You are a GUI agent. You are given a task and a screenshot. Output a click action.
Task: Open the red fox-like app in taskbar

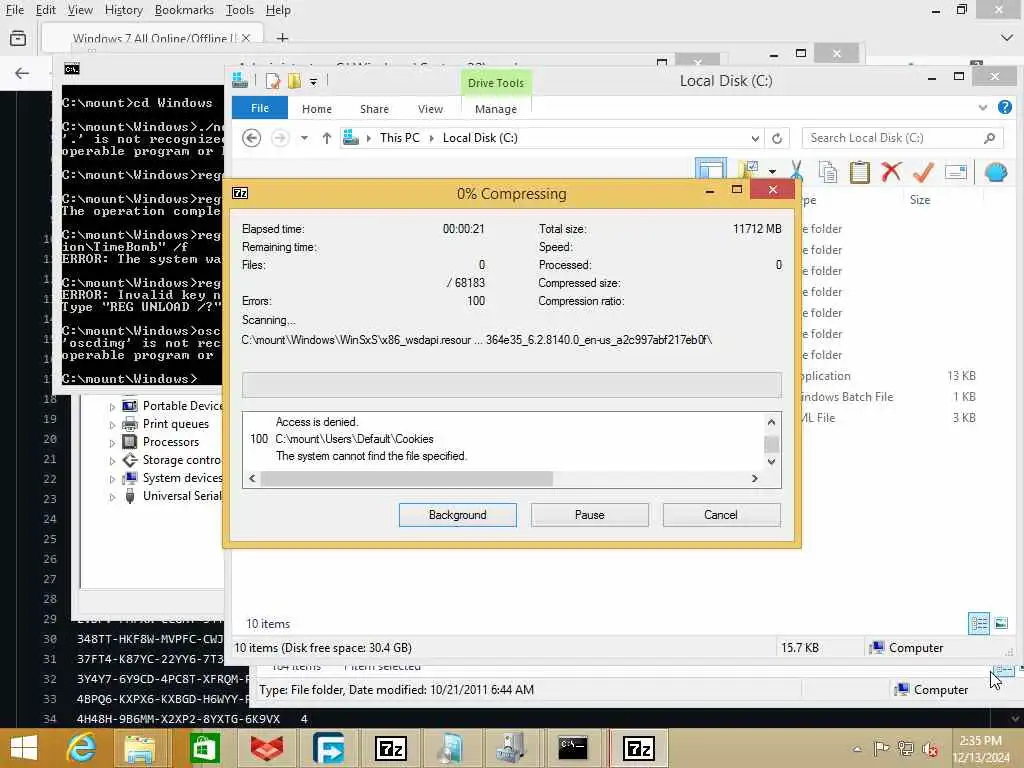[266, 748]
